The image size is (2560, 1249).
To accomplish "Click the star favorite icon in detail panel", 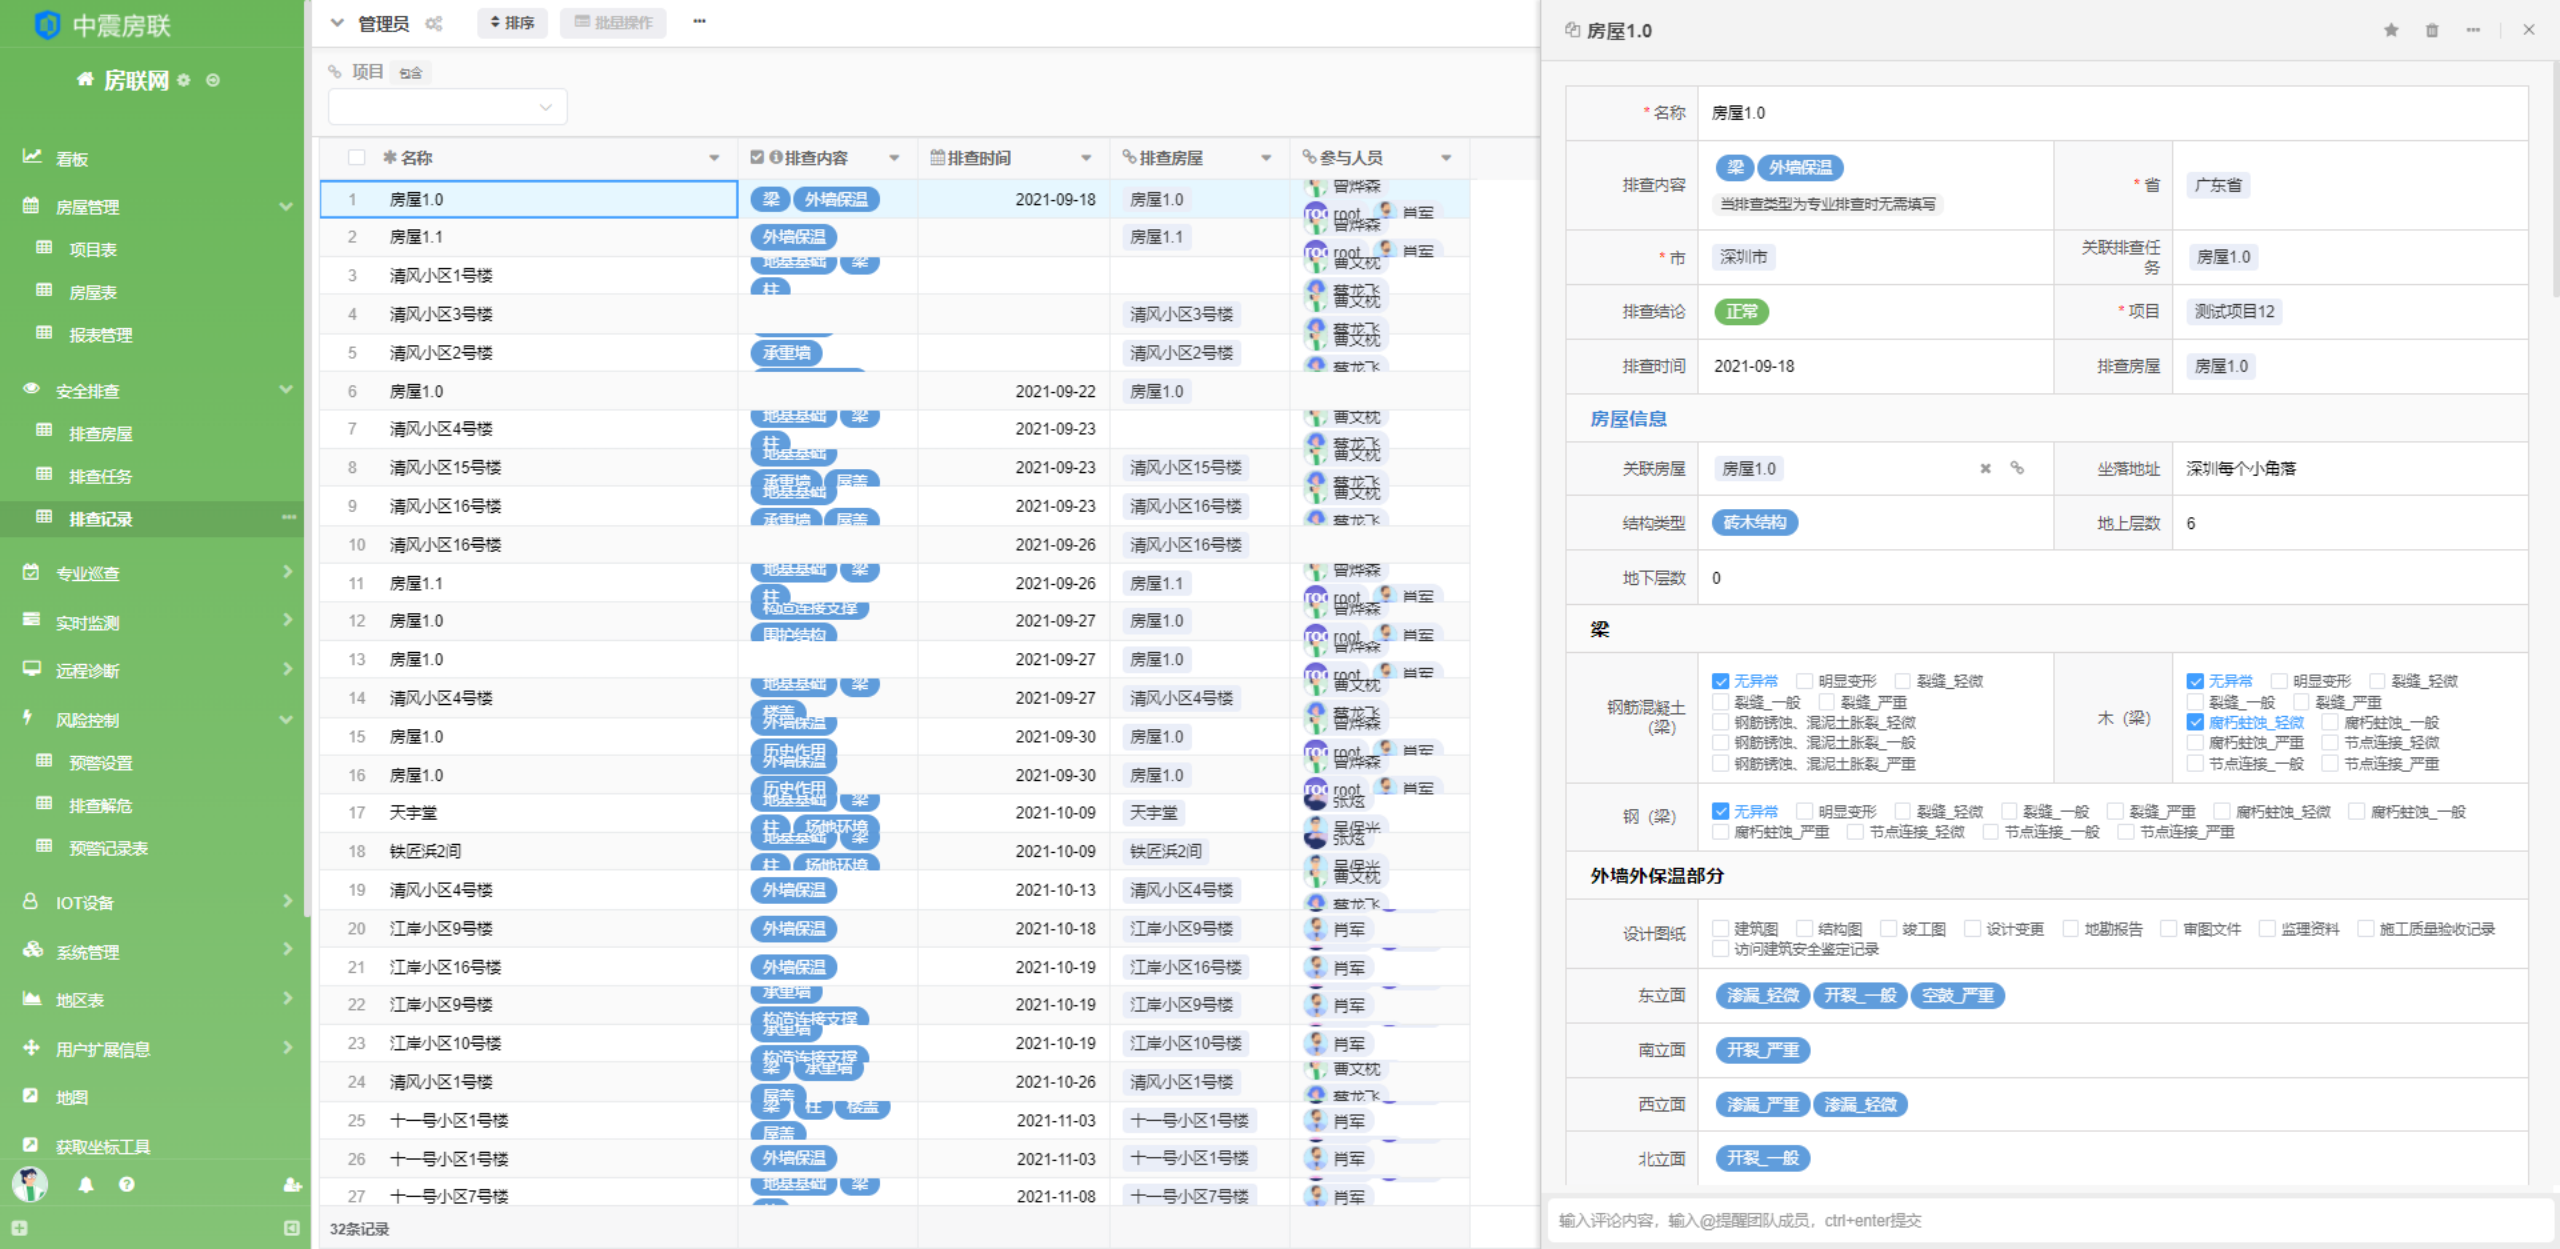I will point(2390,30).
